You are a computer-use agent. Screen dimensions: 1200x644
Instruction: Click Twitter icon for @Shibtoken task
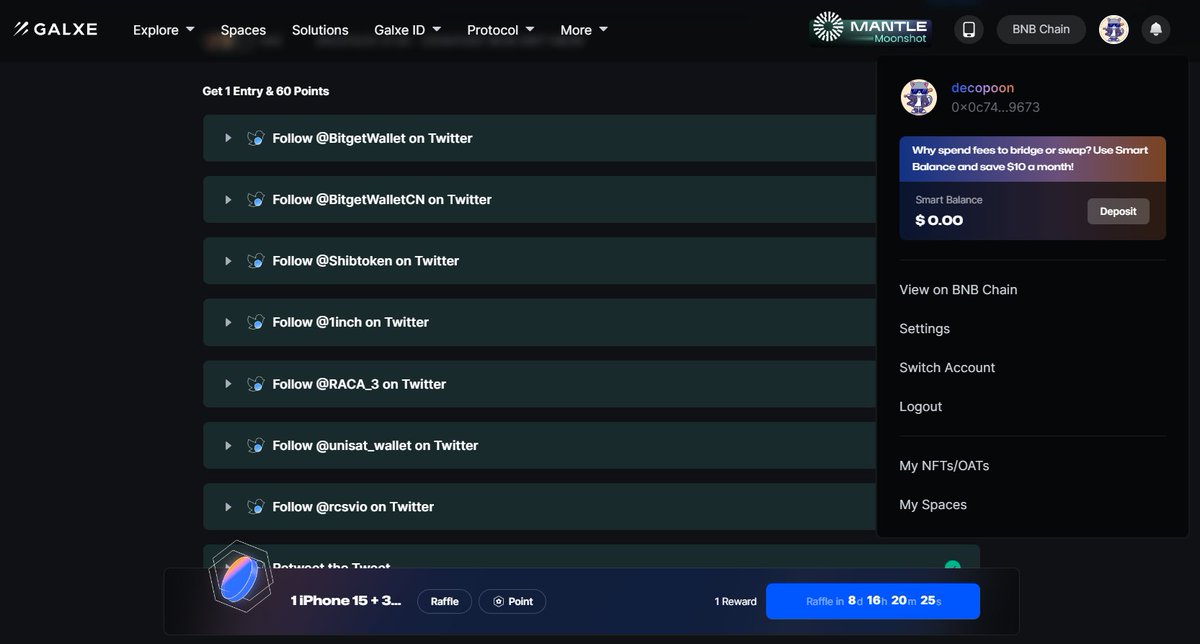(255, 261)
